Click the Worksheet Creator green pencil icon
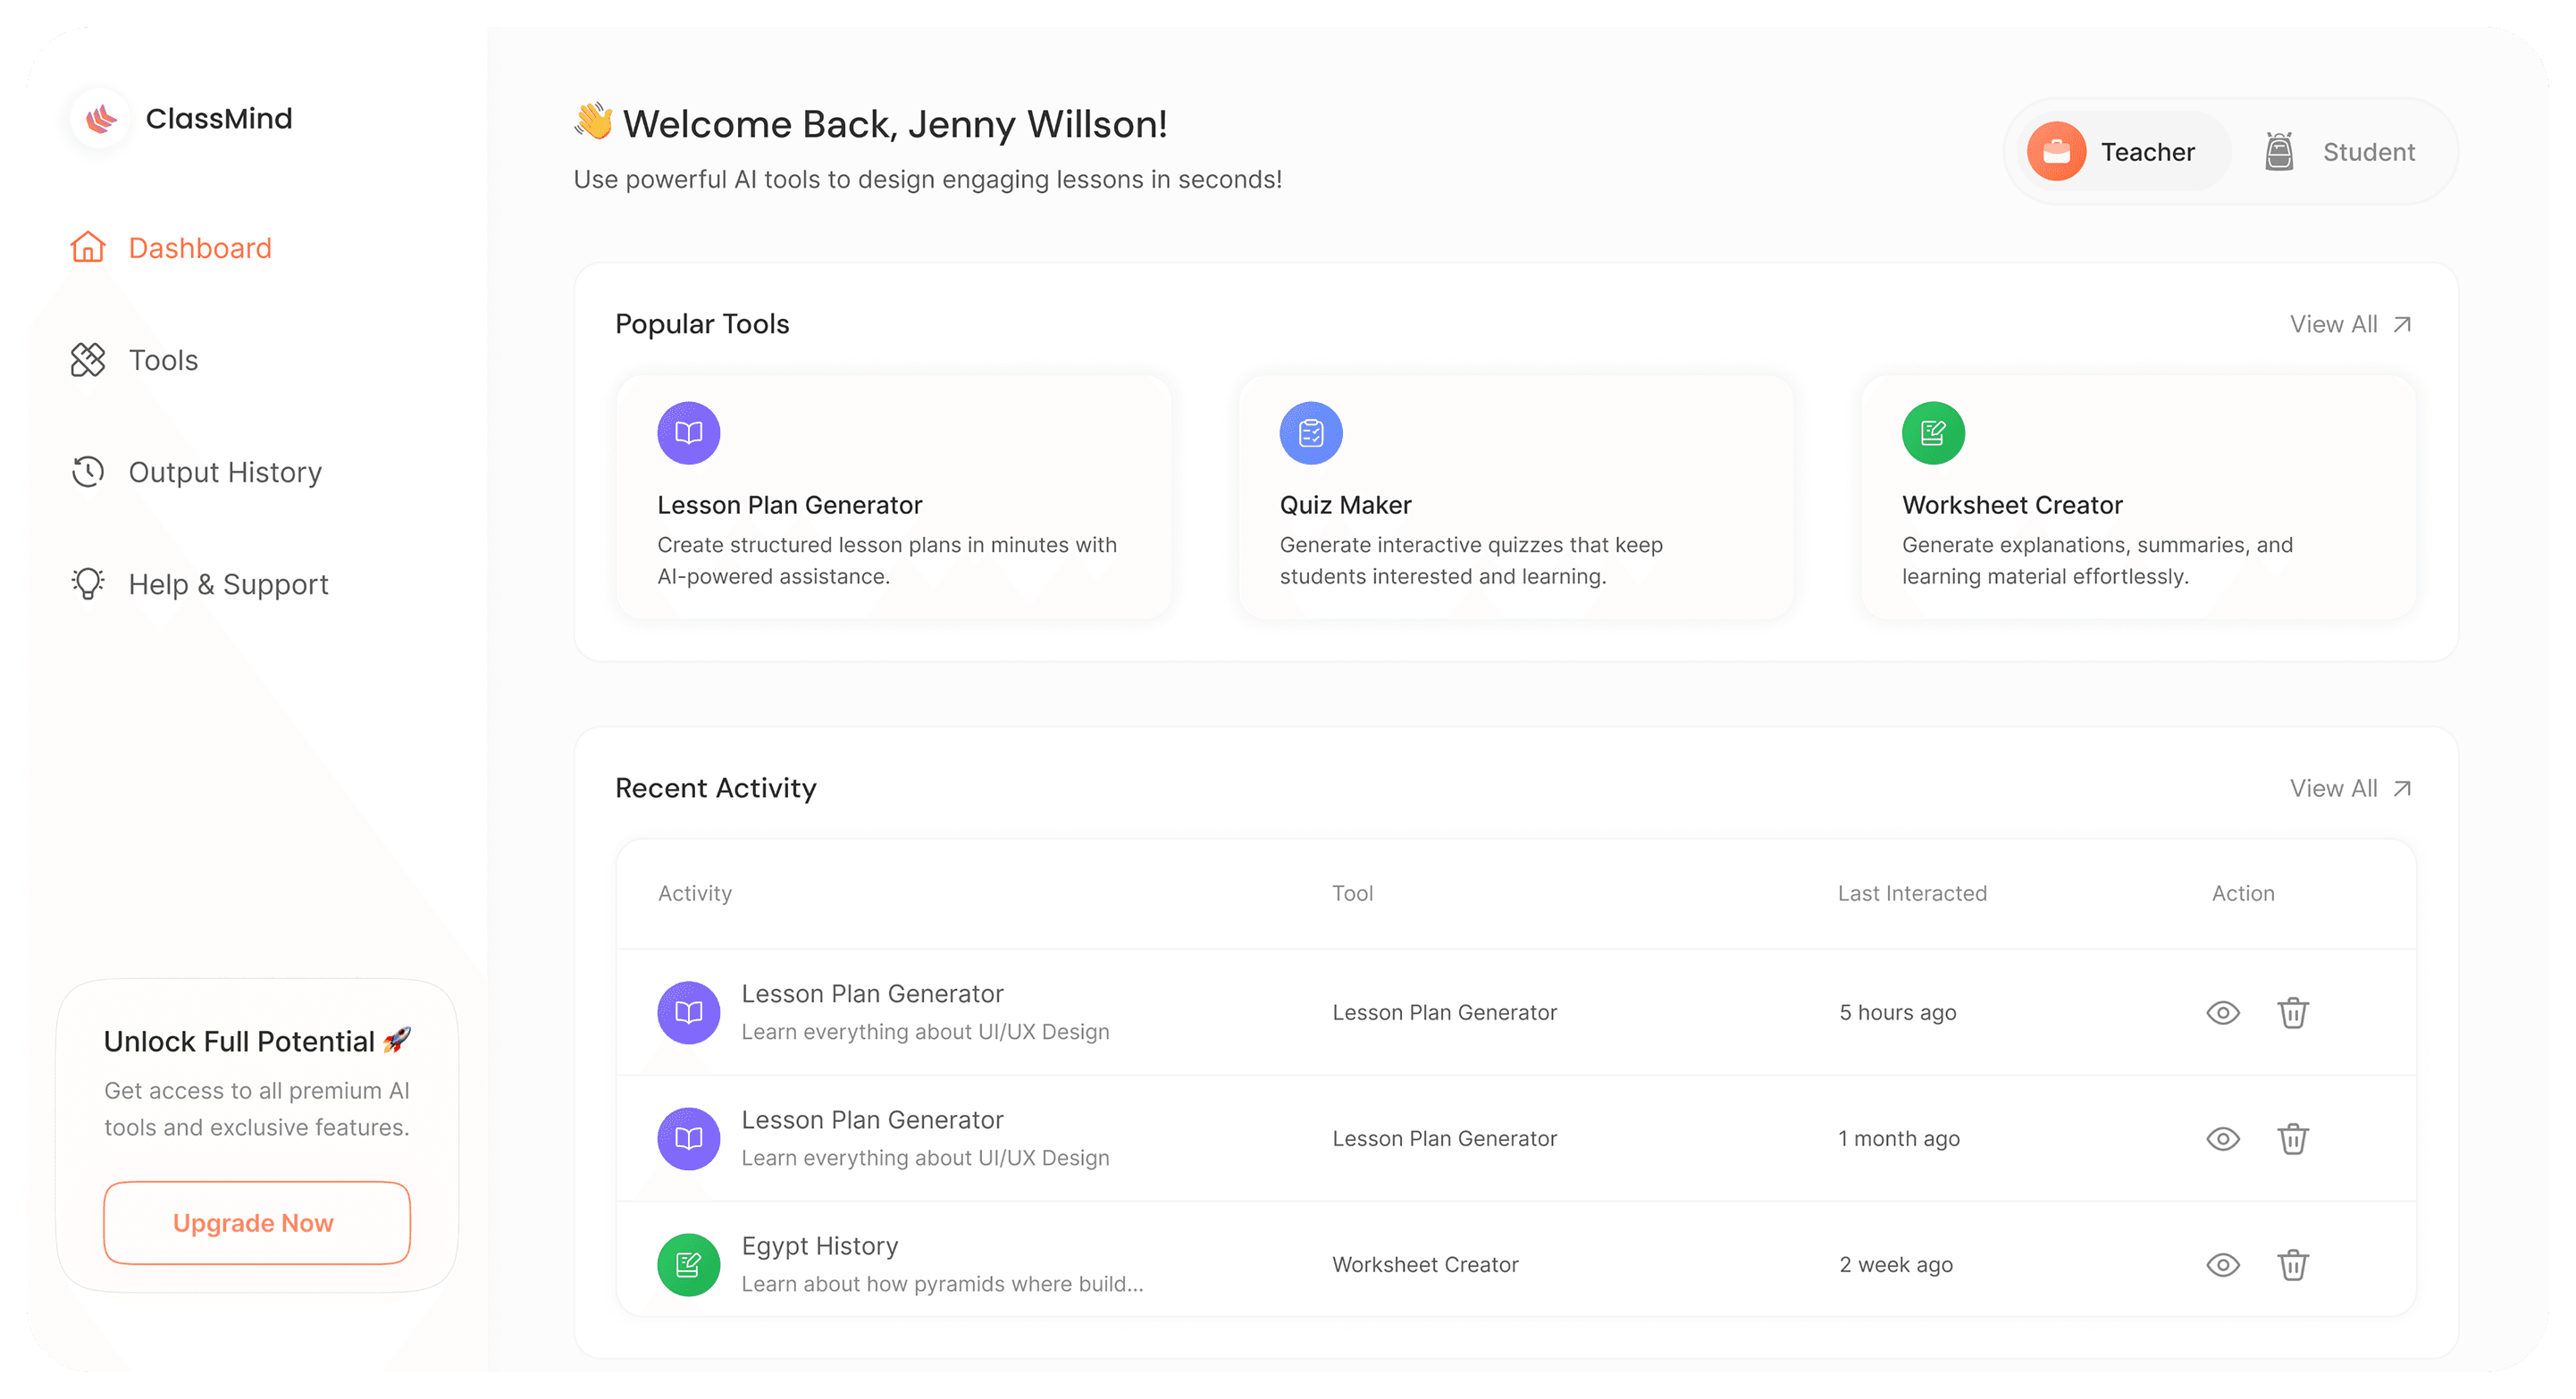Image resolution: width=2576 pixels, height=1399 pixels. 1933,433
